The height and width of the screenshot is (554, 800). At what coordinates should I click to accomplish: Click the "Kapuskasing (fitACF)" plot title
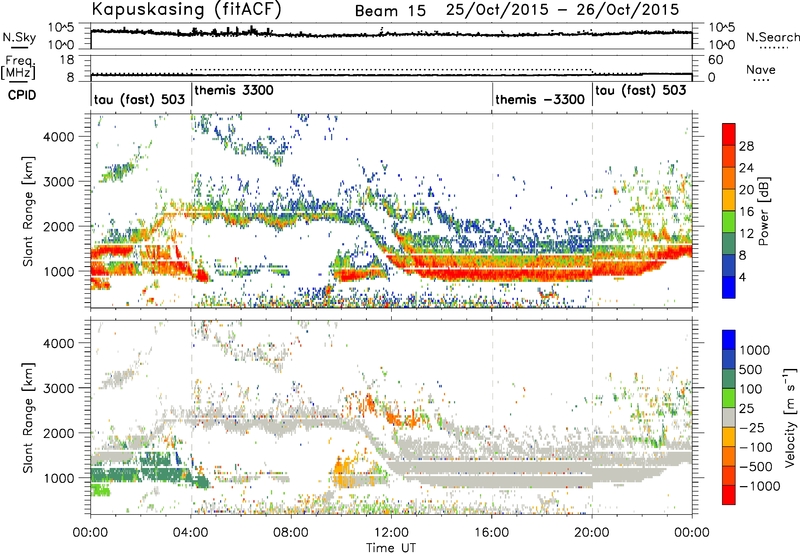(x=186, y=9)
